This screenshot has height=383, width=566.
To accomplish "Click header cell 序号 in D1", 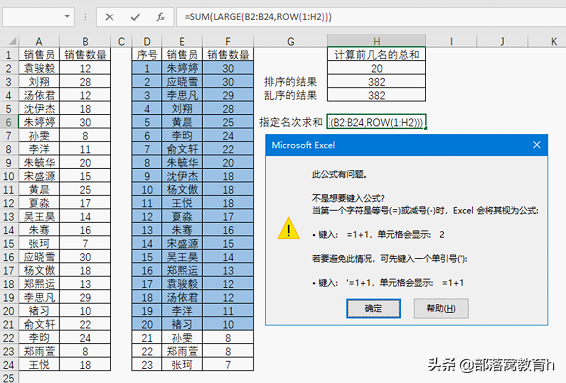I will coord(147,55).
